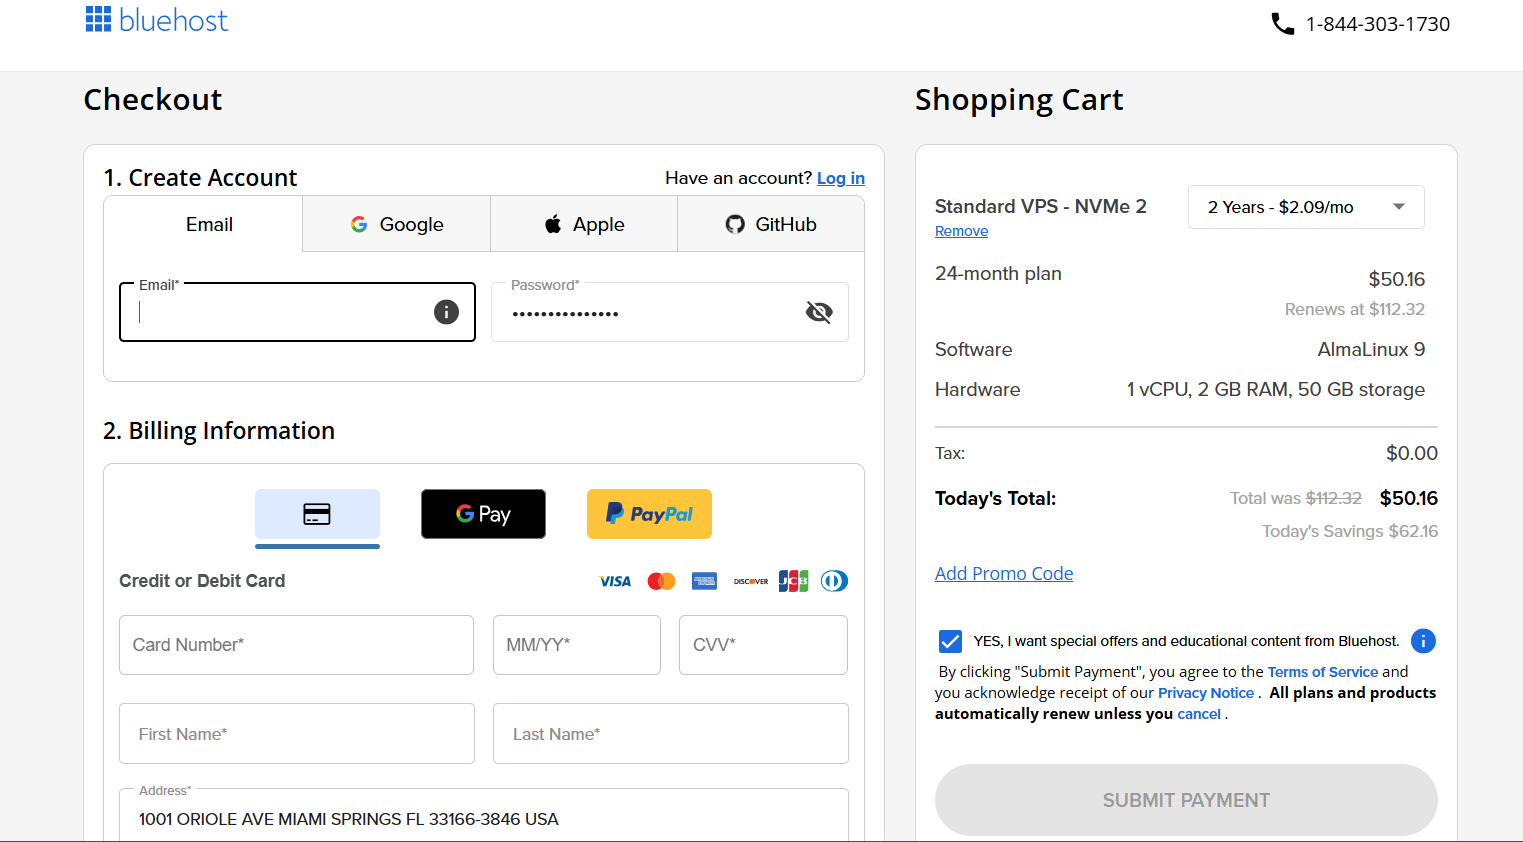The image size is (1523, 842).
Task: Click the Visa card logo
Action: click(615, 581)
